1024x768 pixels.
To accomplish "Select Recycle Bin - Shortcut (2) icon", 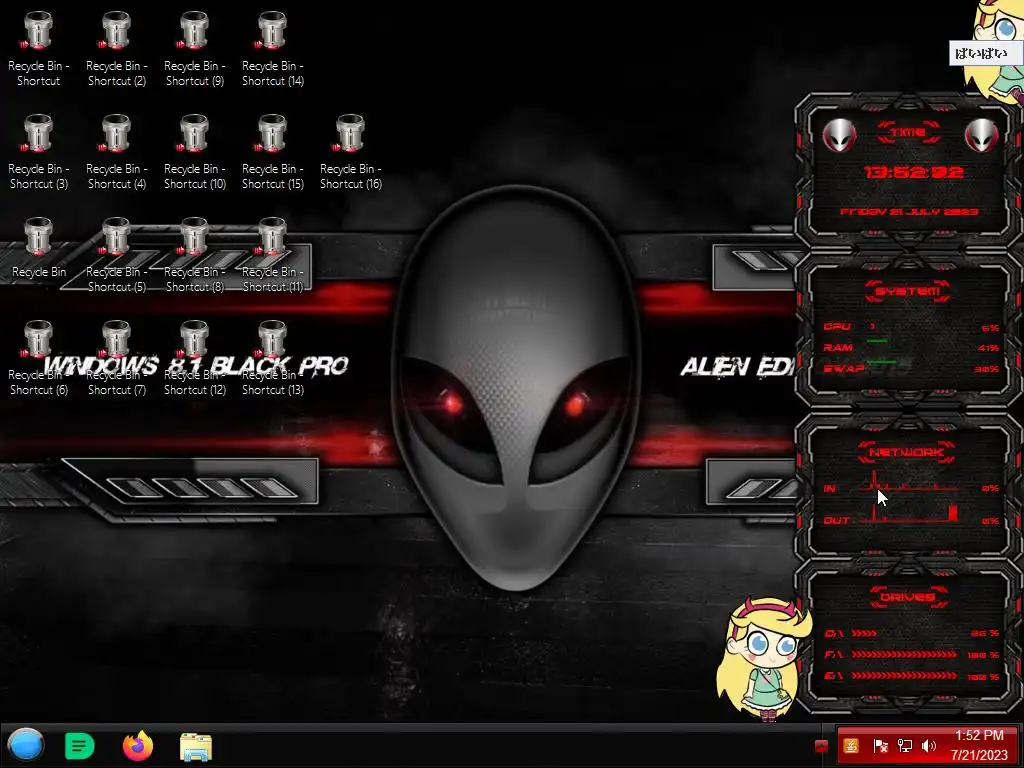I will pyautogui.click(x=117, y=49).
